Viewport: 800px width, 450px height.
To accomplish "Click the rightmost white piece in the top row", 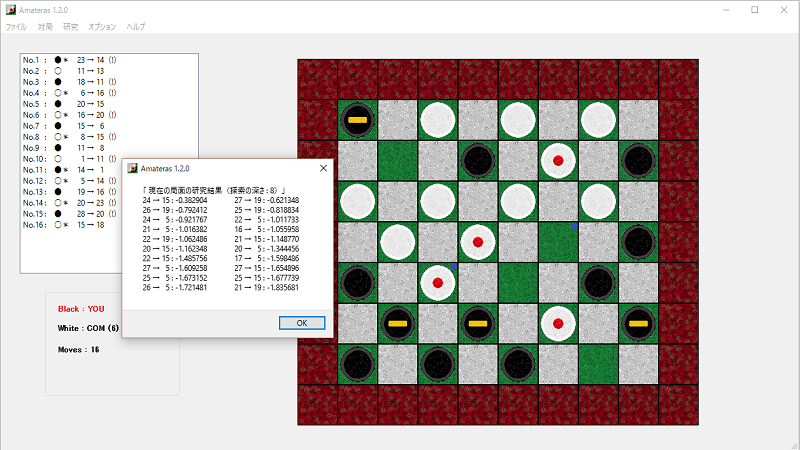I will pos(598,120).
